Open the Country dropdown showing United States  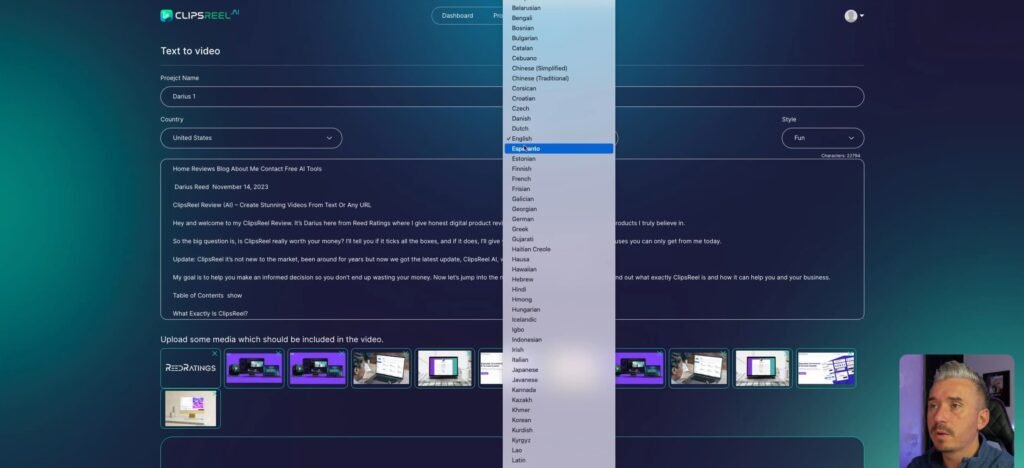click(x=251, y=138)
